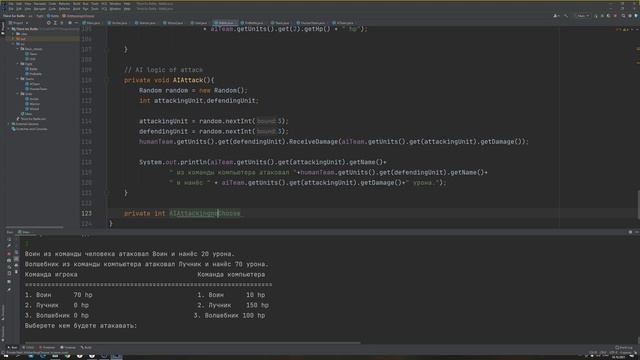Collapse the Units package in project tree
The height and width of the screenshot is (360, 640).
coord(18,94)
